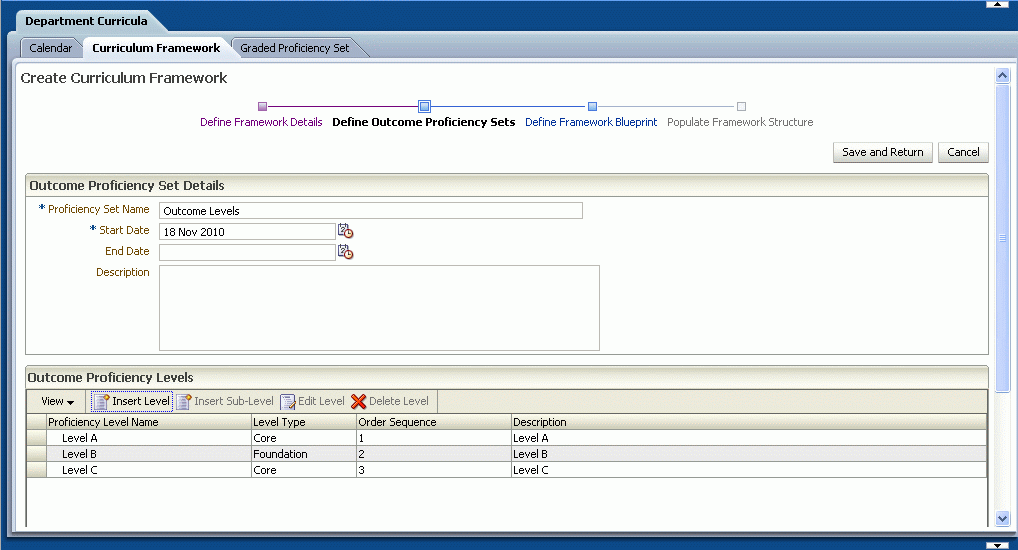Open the Start Date calendar picker icon
The height and width of the screenshot is (550, 1018).
pos(345,231)
